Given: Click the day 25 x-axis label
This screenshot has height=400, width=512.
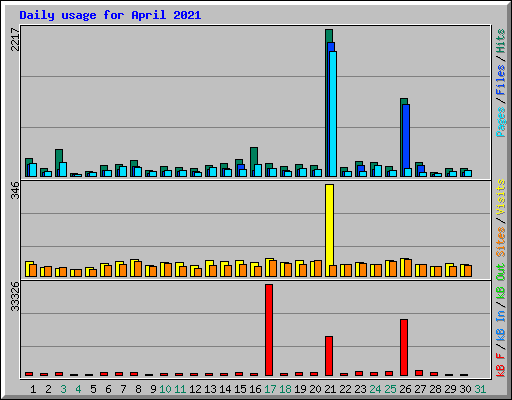Looking at the screenshot, I should pyautogui.click(x=390, y=389).
